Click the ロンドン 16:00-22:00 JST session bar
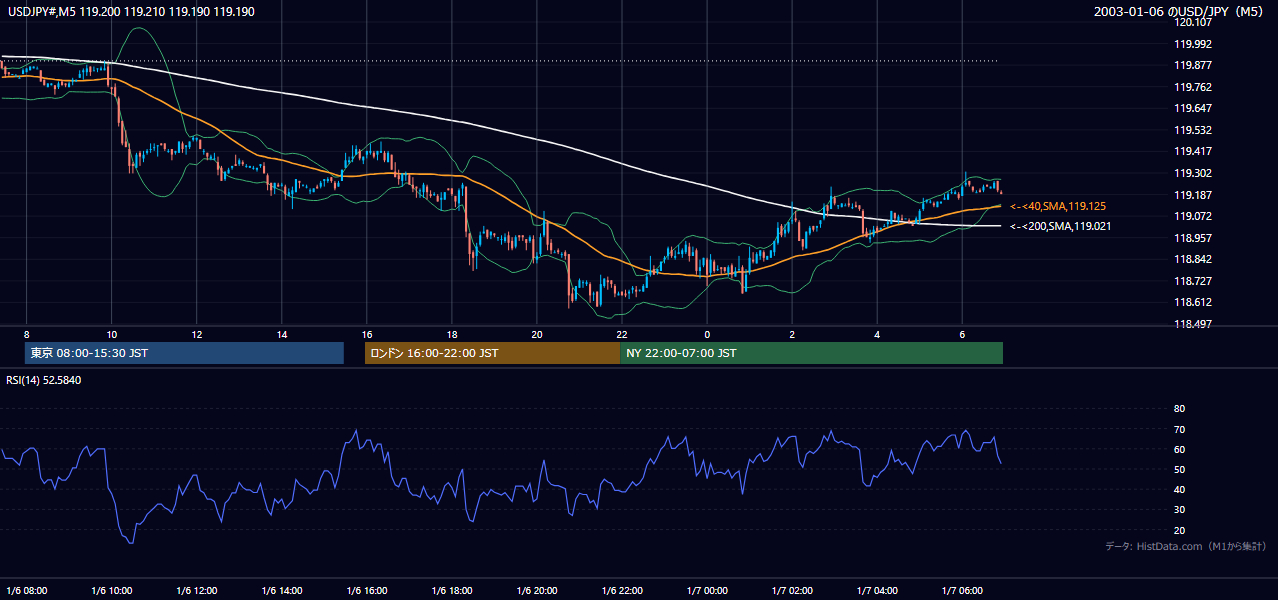The height and width of the screenshot is (600, 1278). pos(492,353)
